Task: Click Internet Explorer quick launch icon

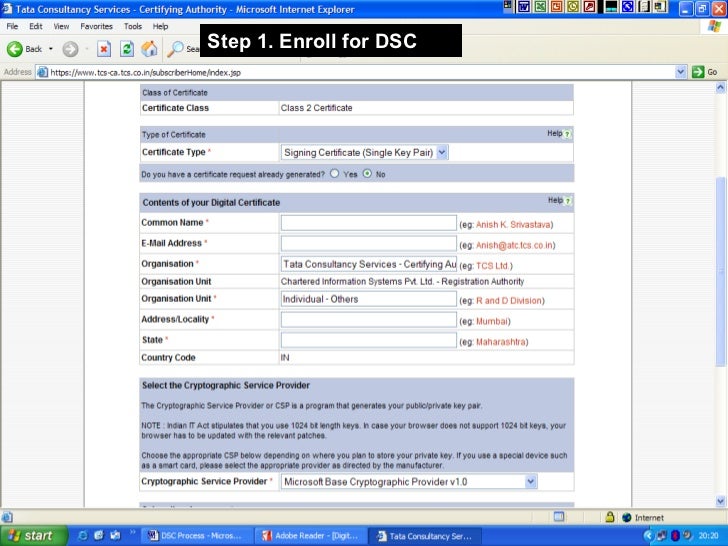Action: [82, 535]
